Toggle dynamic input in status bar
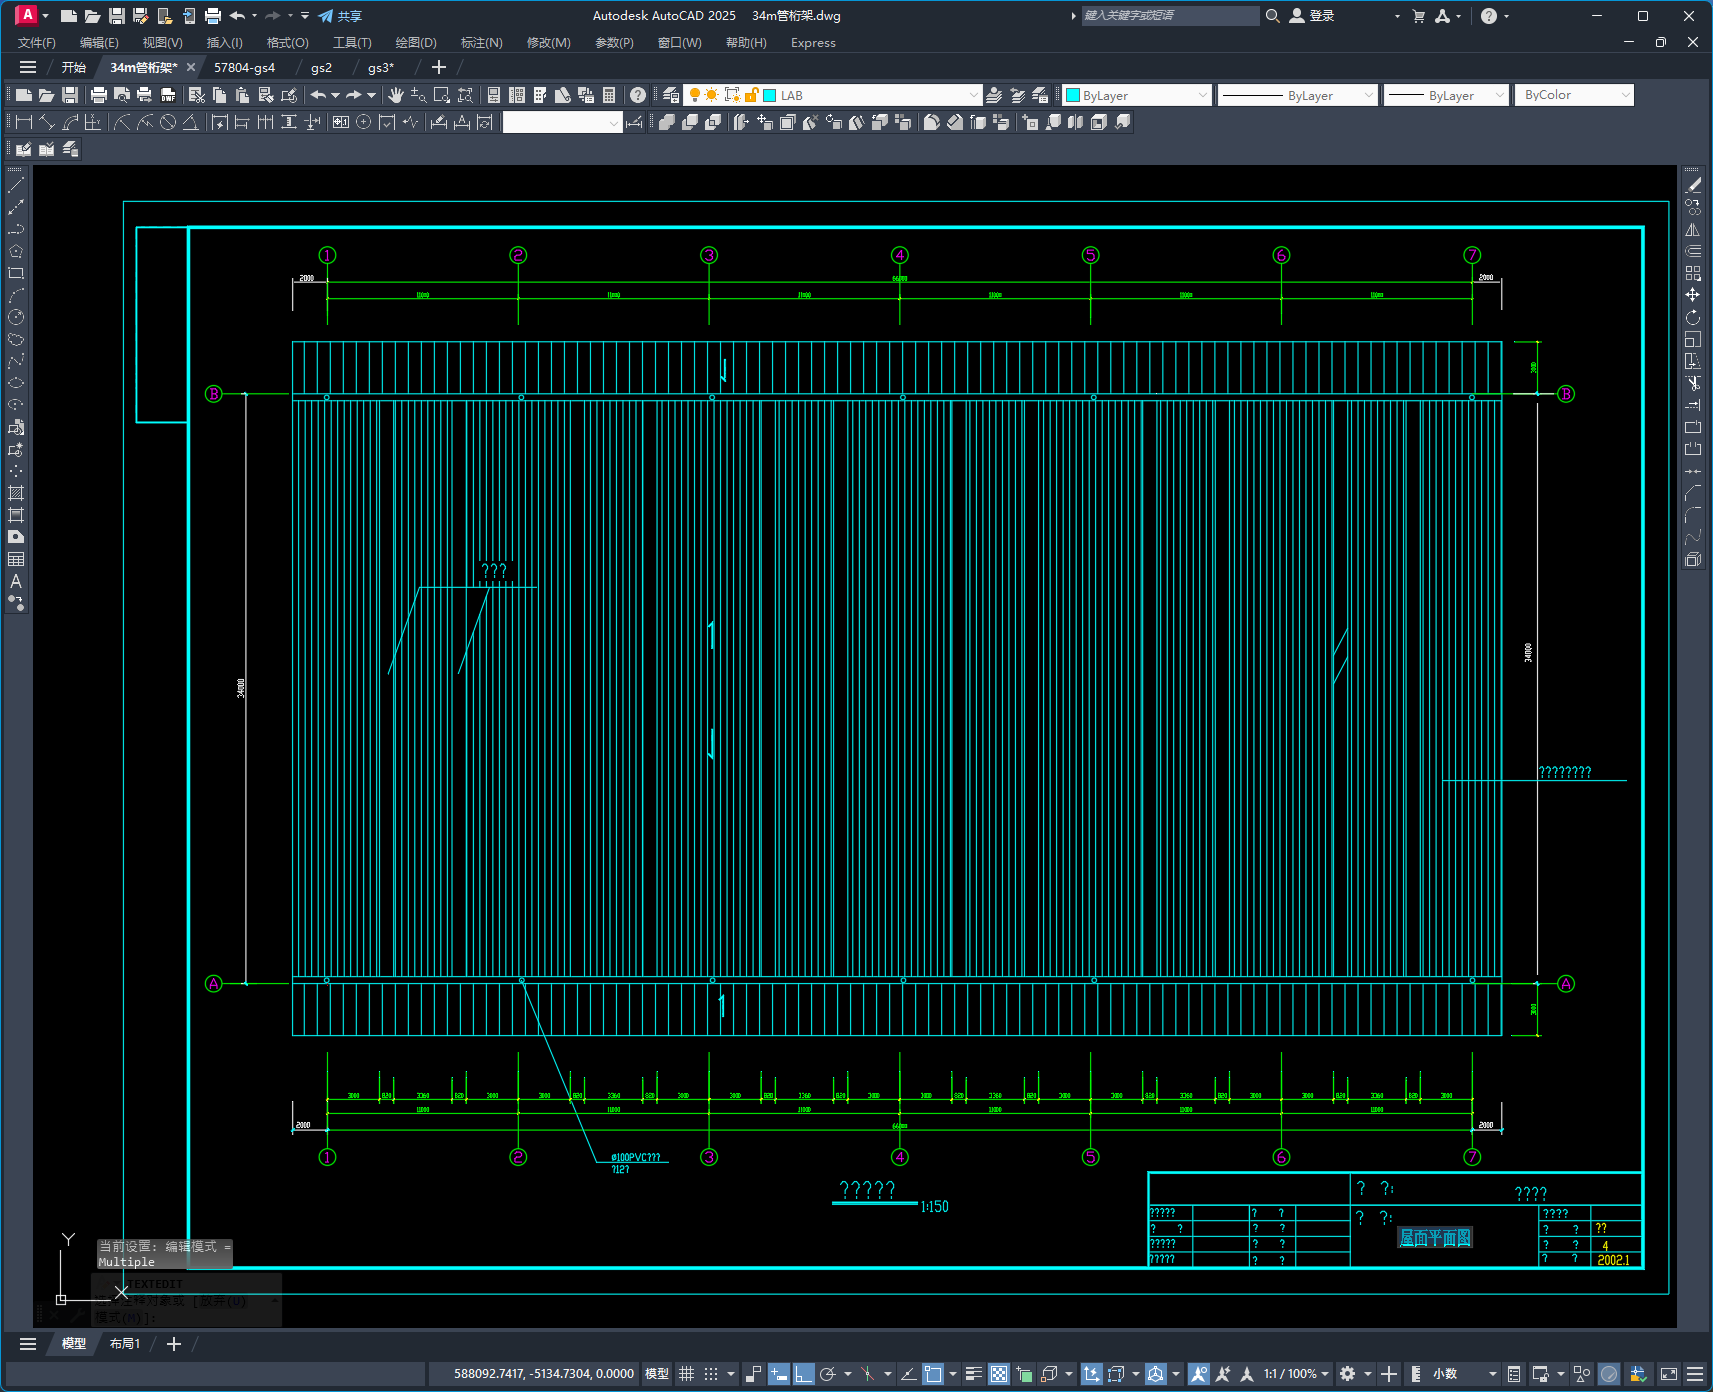This screenshot has width=1713, height=1392. coord(779,1374)
